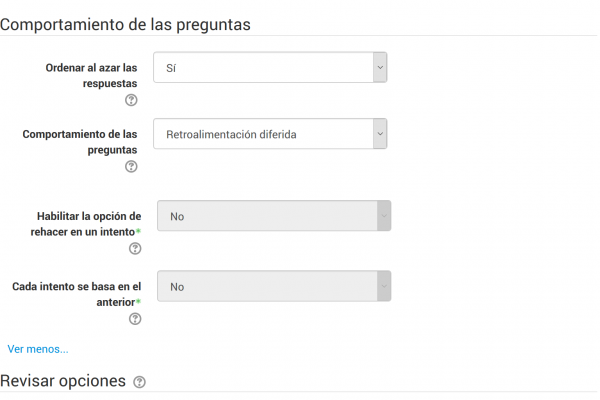Click the arrow on the rehacer en un intento select
This screenshot has width=600, height=400.
pos(384,216)
